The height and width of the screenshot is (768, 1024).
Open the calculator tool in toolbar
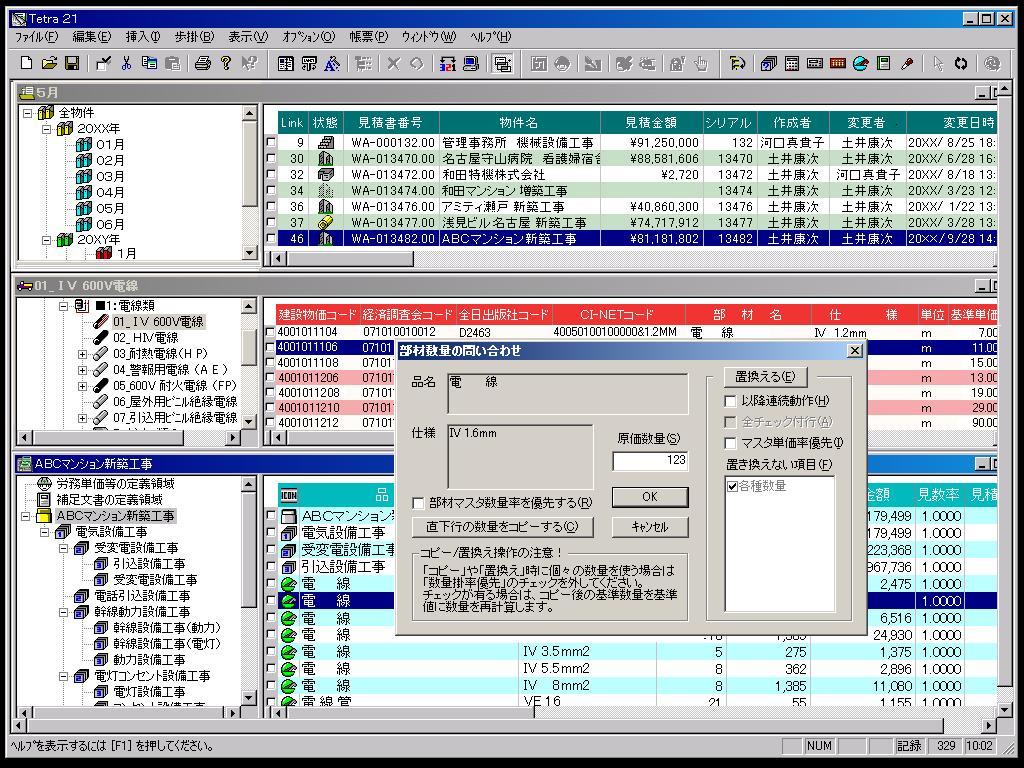click(x=791, y=63)
